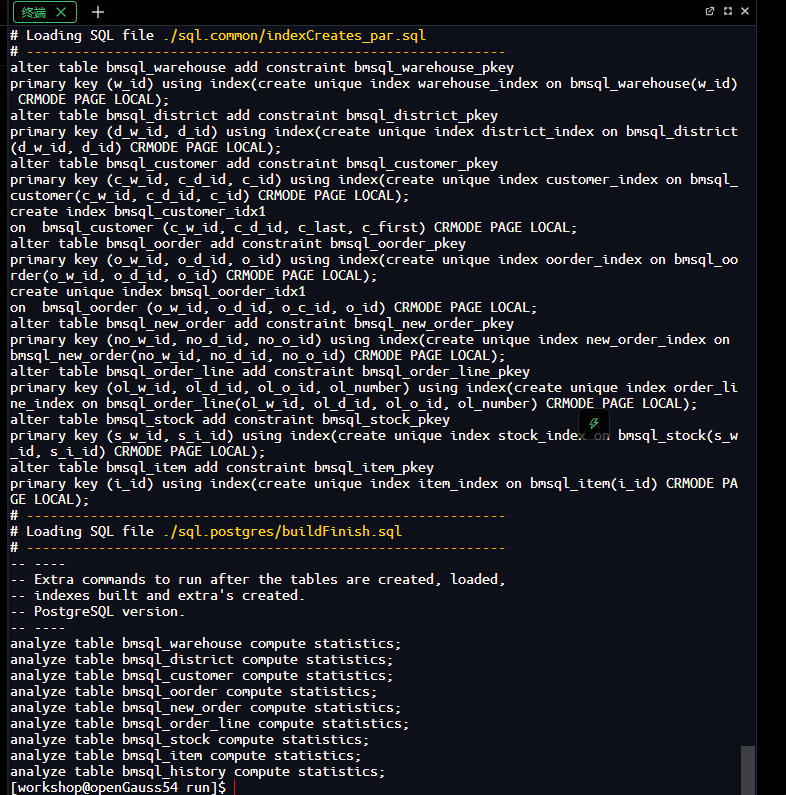This screenshot has height=795, width=786.
Task: Close the 终端 tab with its X
Action: coord(61,12)
